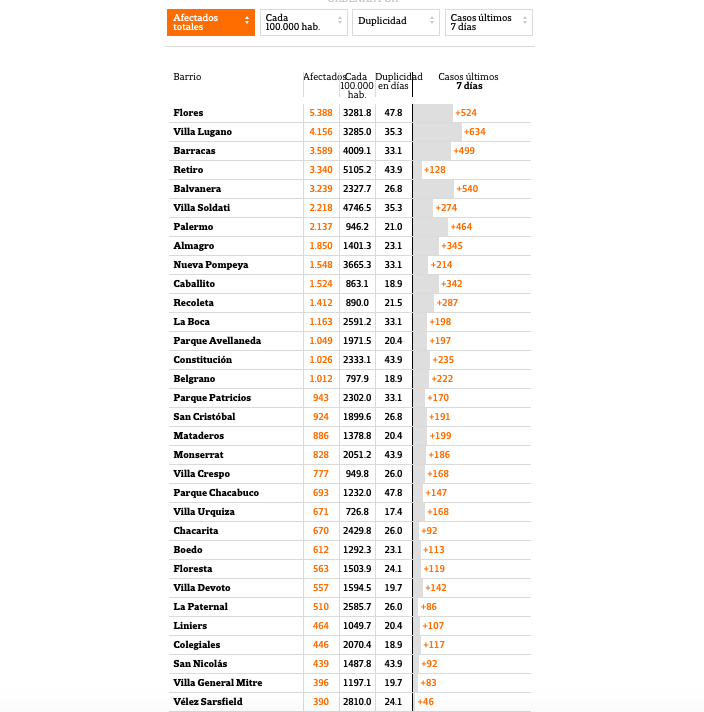Click Palermo's affected count 2.137
704x712 pixels.
pos(321,227)
